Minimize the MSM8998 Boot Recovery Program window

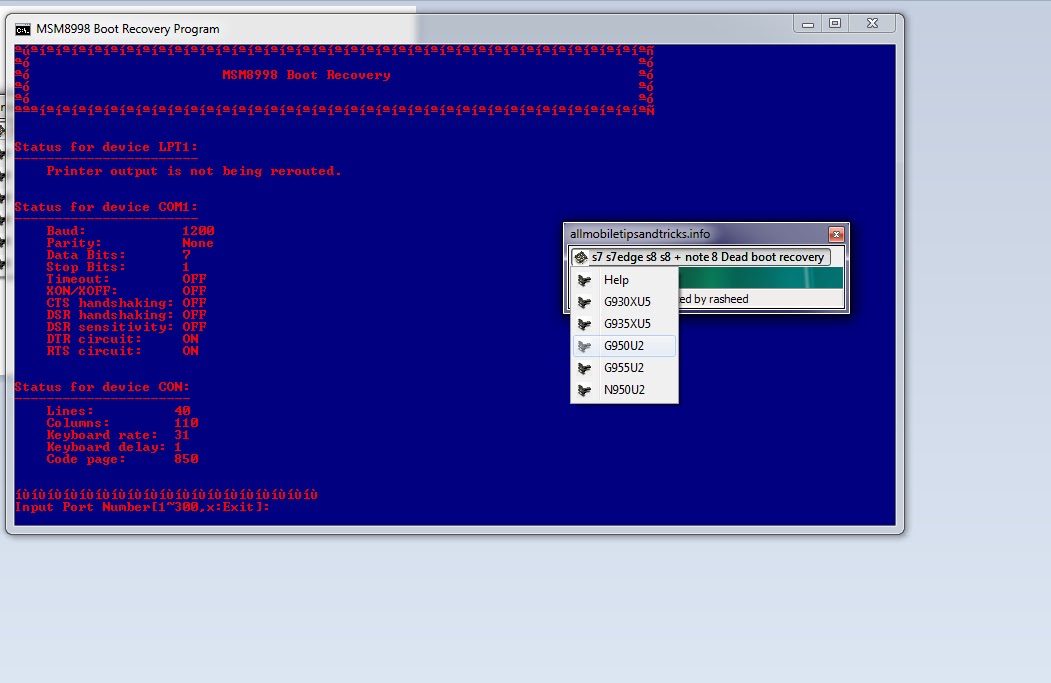click(x=808, y=23)
